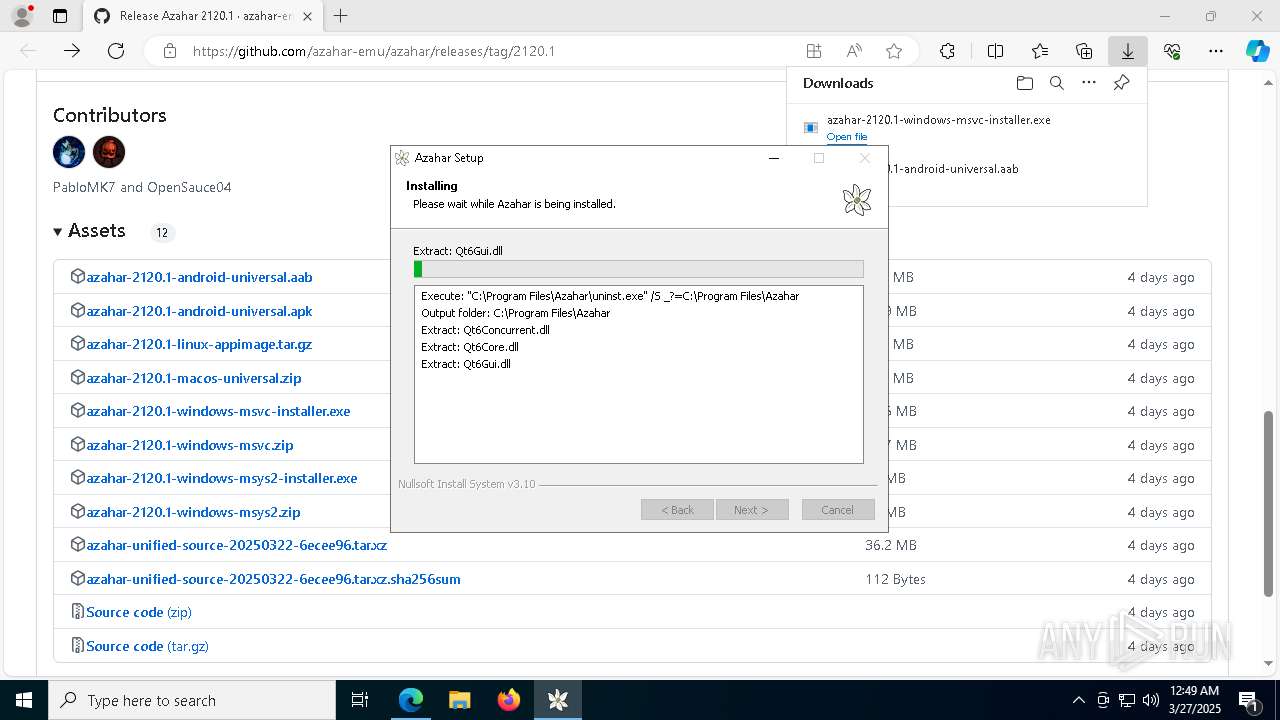Download azahar-2120.1-windows-msvc-installer.exe
1280x720 pixels.
(x=218, y=411)
